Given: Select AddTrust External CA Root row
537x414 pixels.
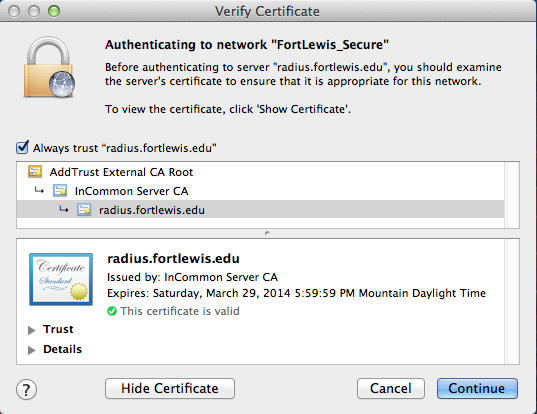Looking at the screenshot, I should (x=260, y=172).
